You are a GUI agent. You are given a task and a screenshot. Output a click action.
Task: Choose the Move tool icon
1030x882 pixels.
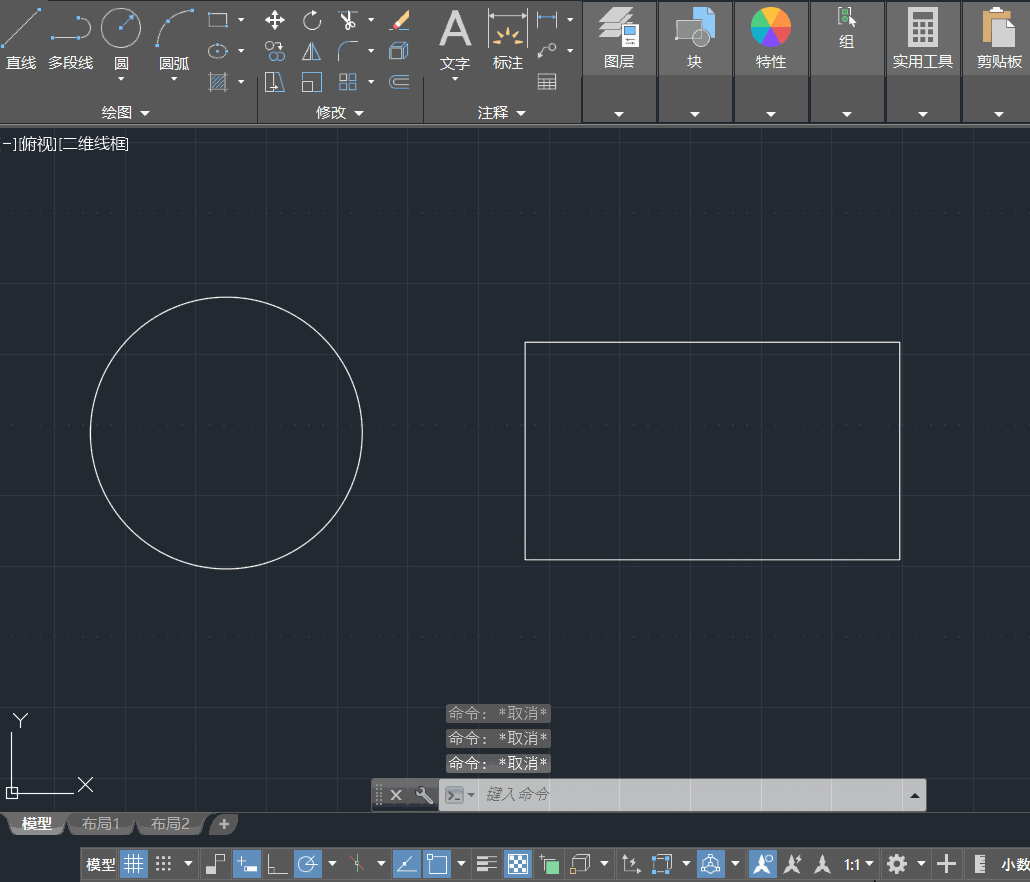tap(275, 20)
